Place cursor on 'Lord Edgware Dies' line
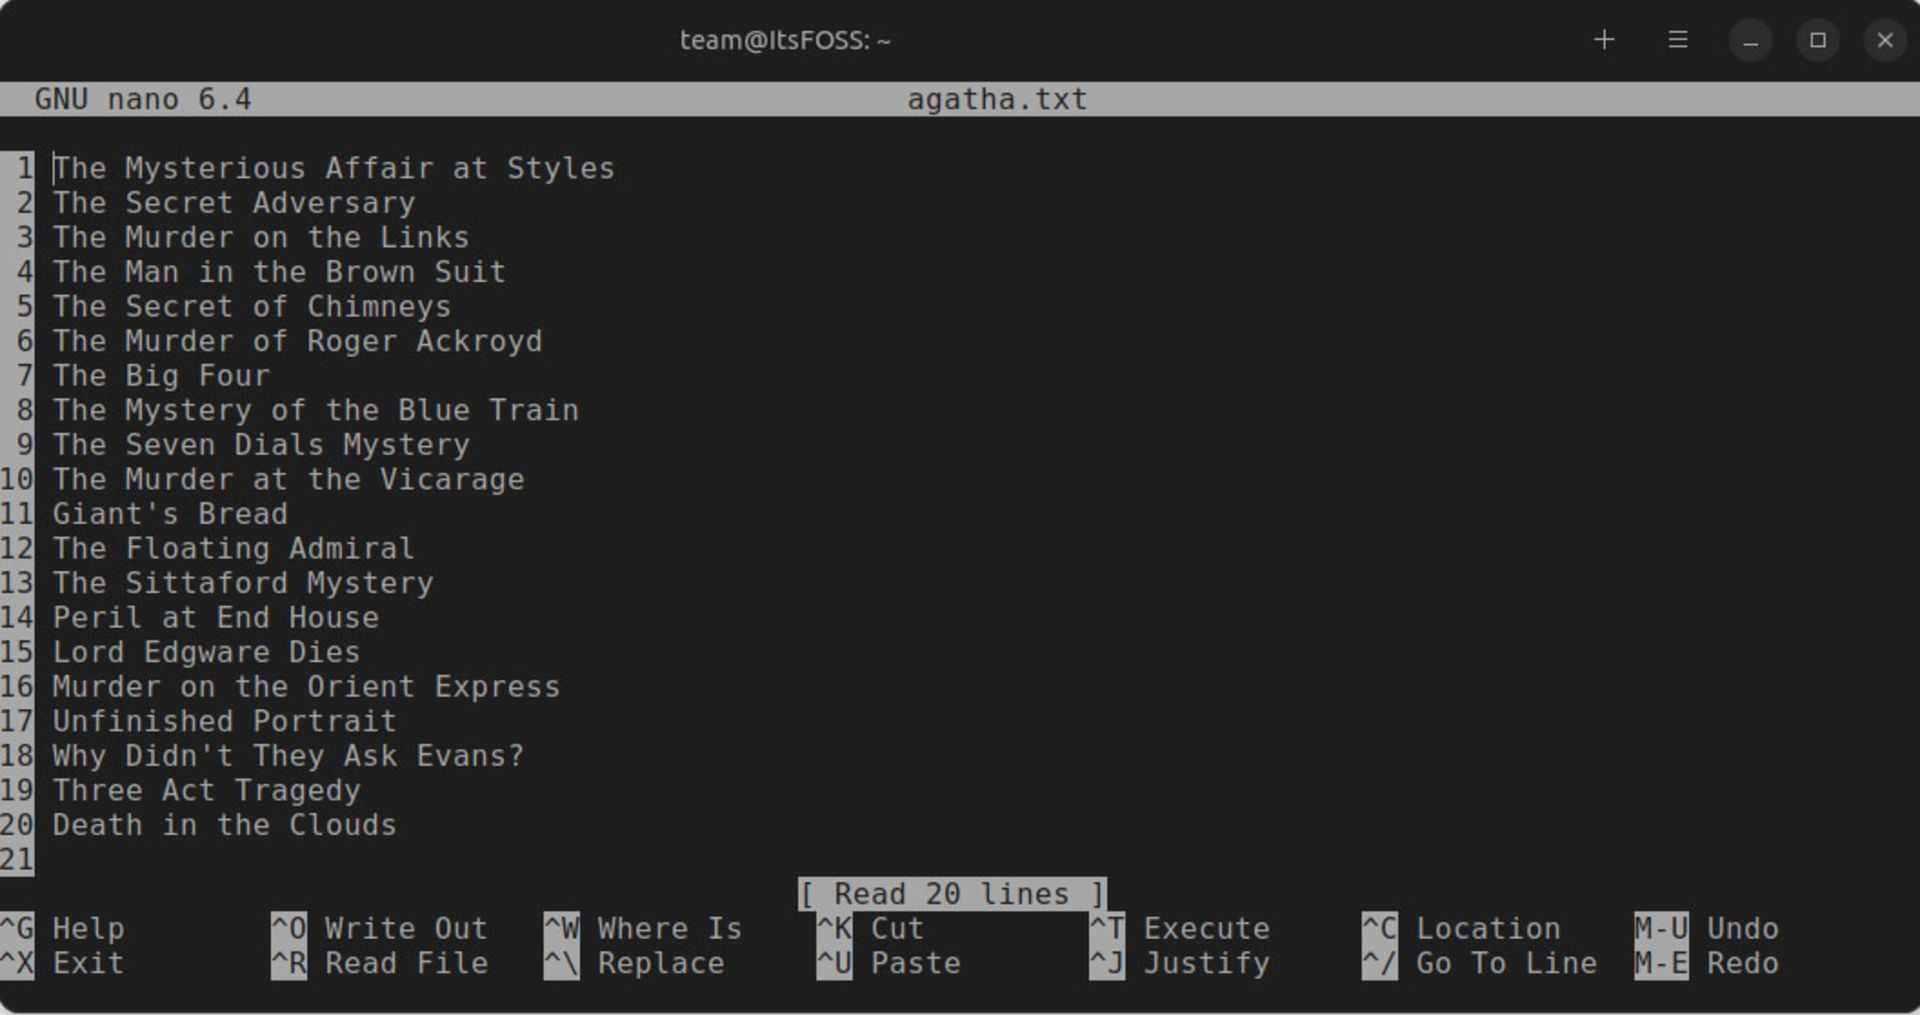 [206, 652]
